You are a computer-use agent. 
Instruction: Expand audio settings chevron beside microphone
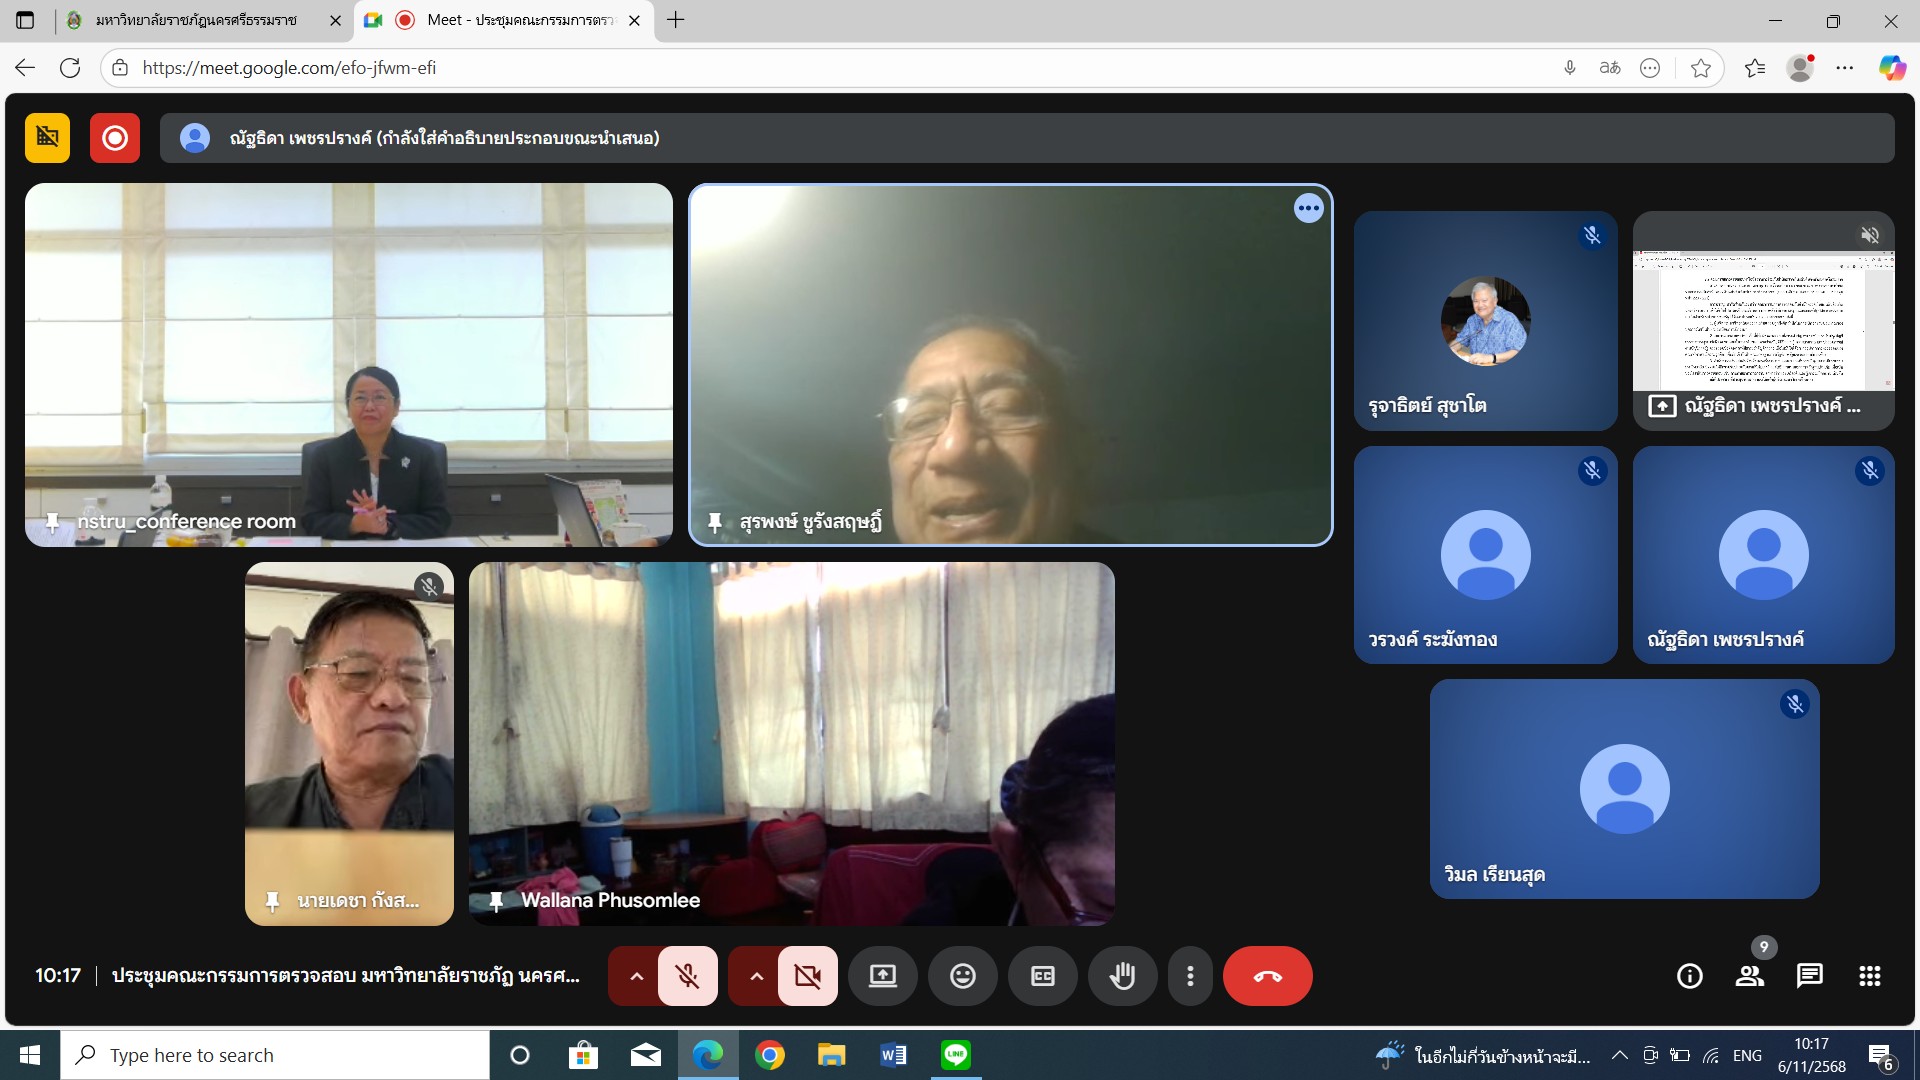[636, 976]
